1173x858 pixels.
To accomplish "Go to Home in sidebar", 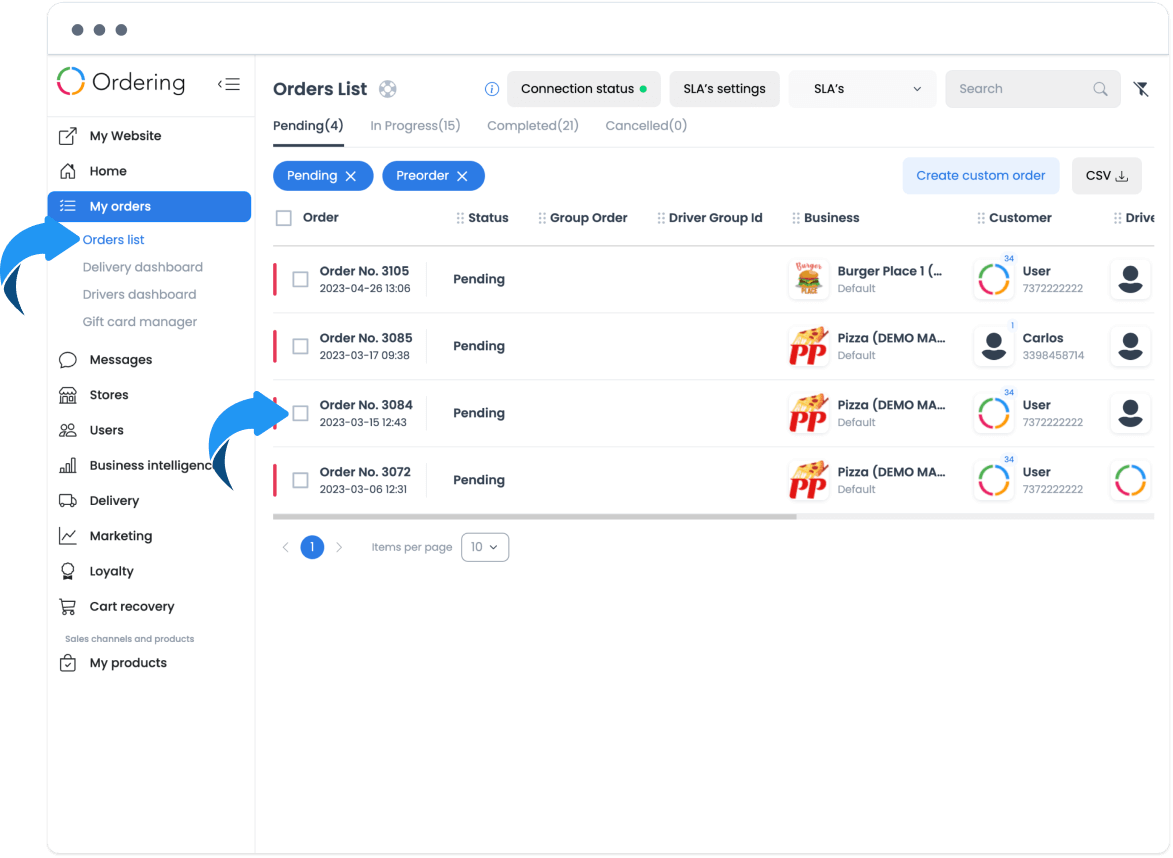I will click(x=150, y=171).
